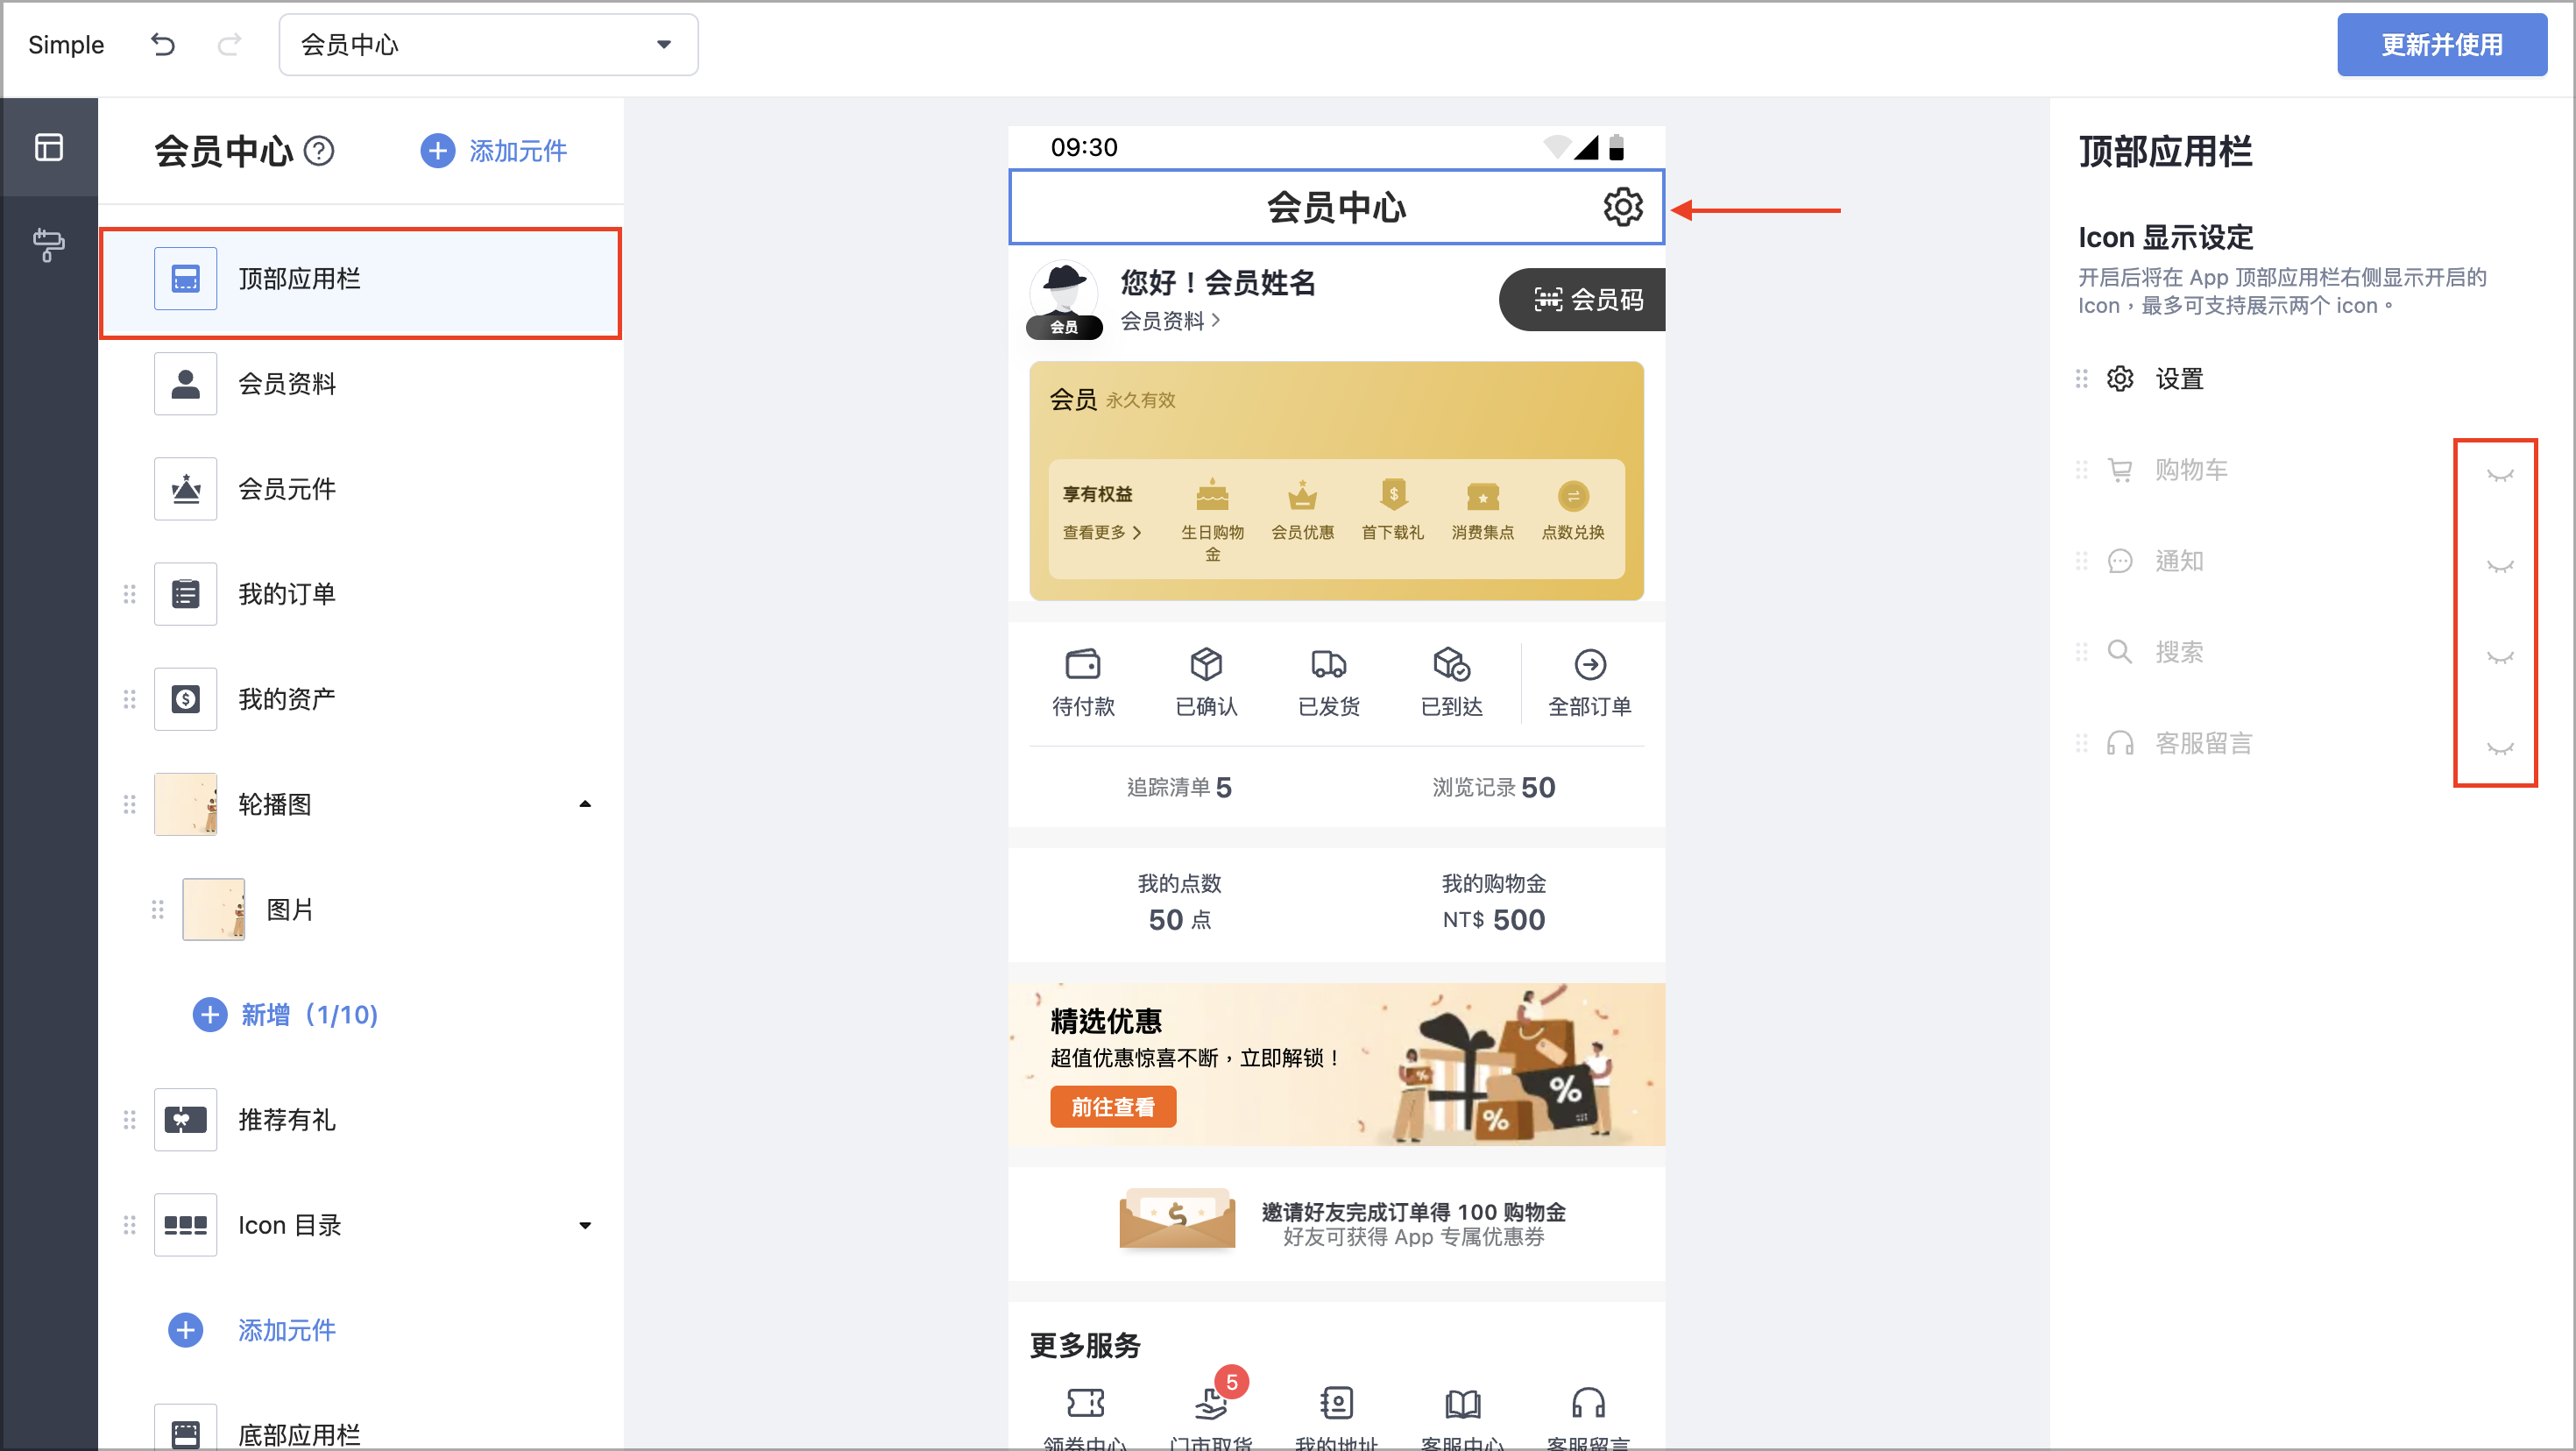Click the drag handle of 我的订单

click(x=129, y=594)
